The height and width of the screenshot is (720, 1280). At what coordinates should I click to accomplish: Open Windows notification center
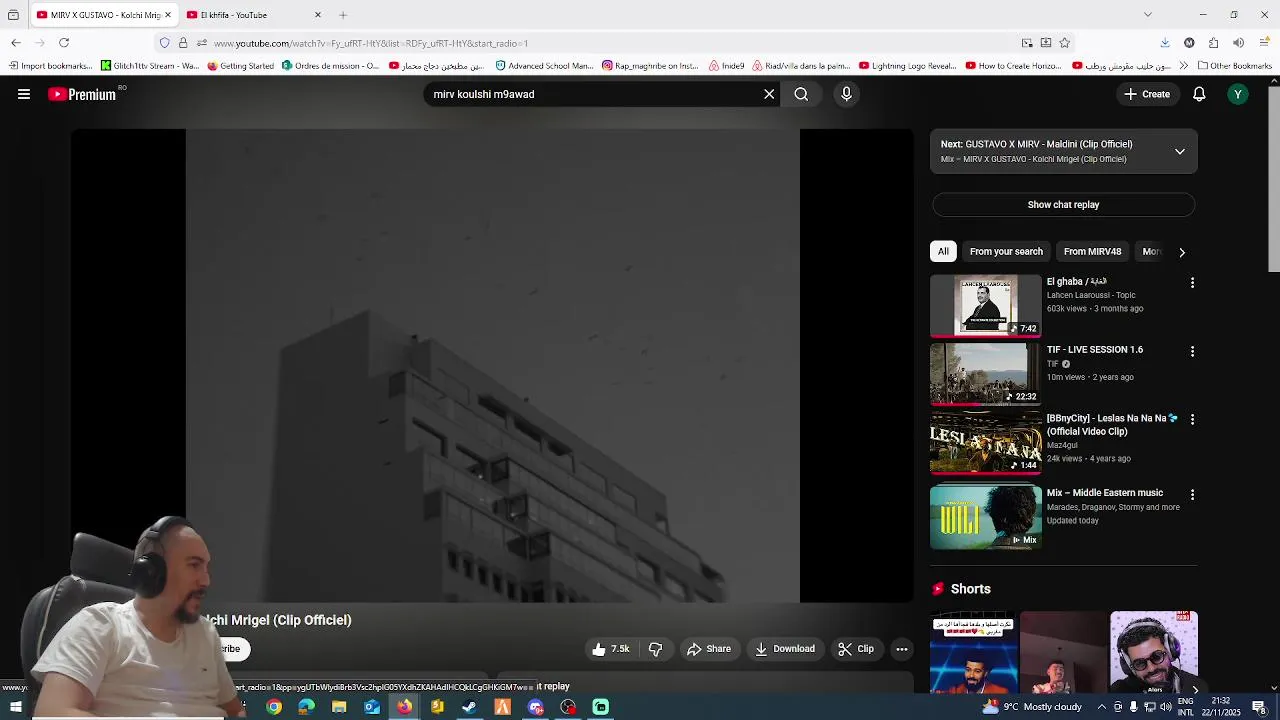[x=1259, y=707]
